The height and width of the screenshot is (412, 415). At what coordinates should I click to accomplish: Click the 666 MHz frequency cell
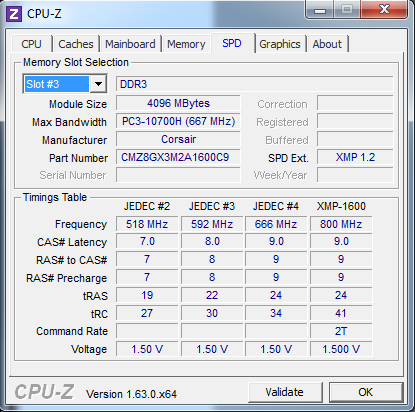click(276, 224)
